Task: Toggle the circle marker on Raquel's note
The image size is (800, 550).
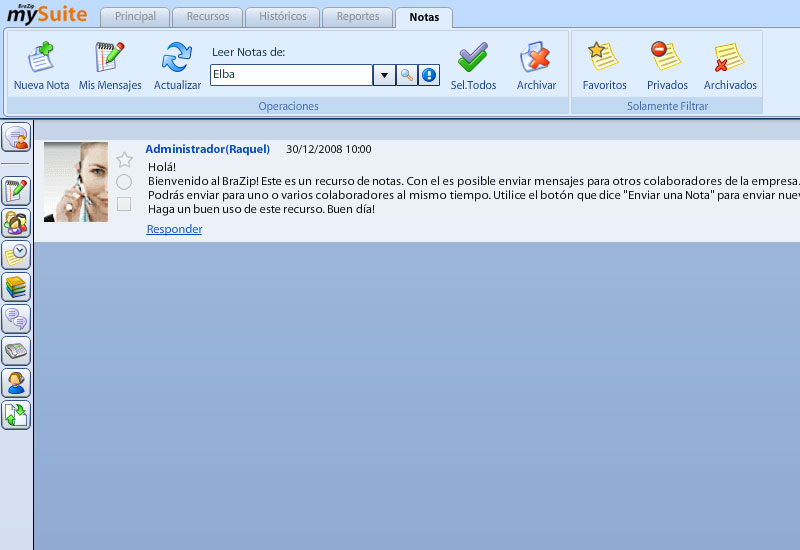Action: click(x=124, y=182)
